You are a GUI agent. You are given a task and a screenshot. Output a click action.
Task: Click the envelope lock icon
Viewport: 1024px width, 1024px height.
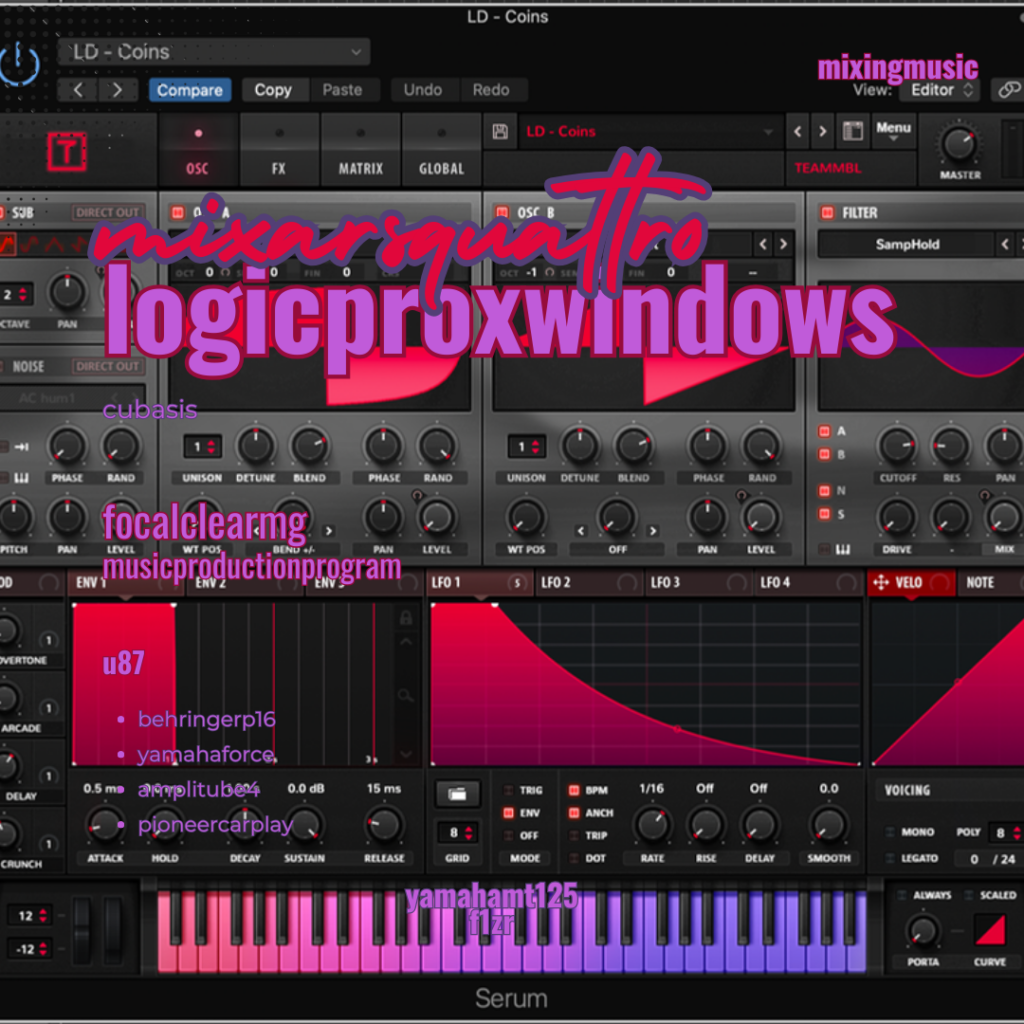click(406, 618)
